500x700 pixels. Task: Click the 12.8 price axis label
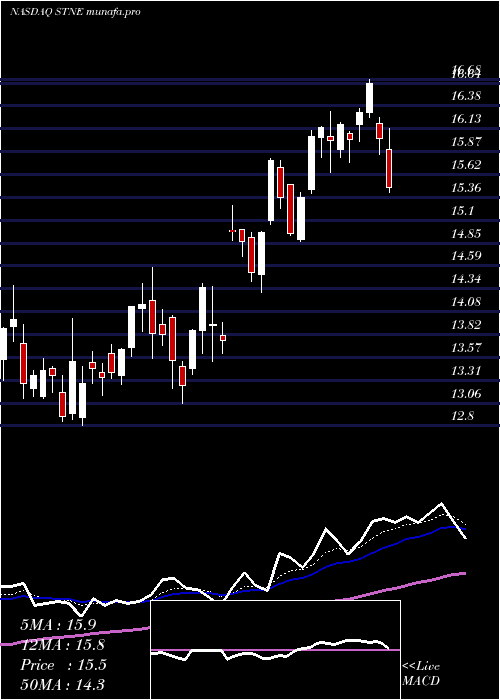[x=462, y=416]
